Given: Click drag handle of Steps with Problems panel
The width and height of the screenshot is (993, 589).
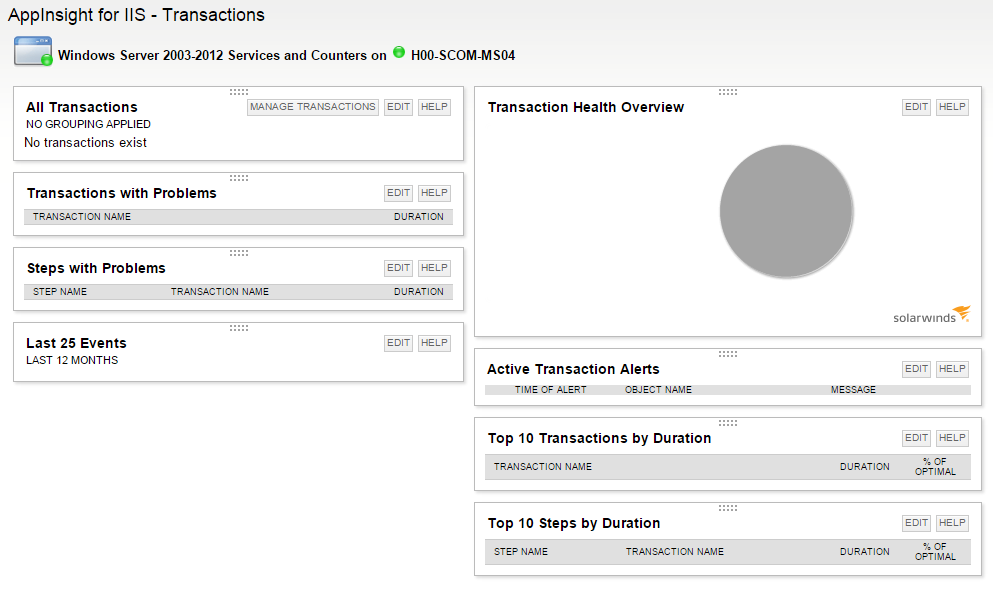Looking at the screenshot, I should tap(239, 253).
